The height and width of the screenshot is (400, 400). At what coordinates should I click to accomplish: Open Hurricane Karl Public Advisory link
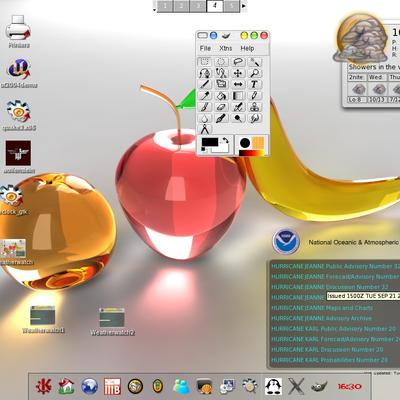coord(334,329)
